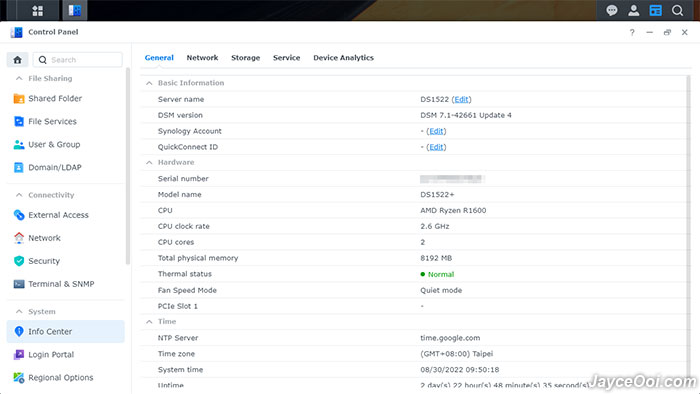Switch to the Storage tab
This screenshot has height=394, width=700.
pos(246,58)
